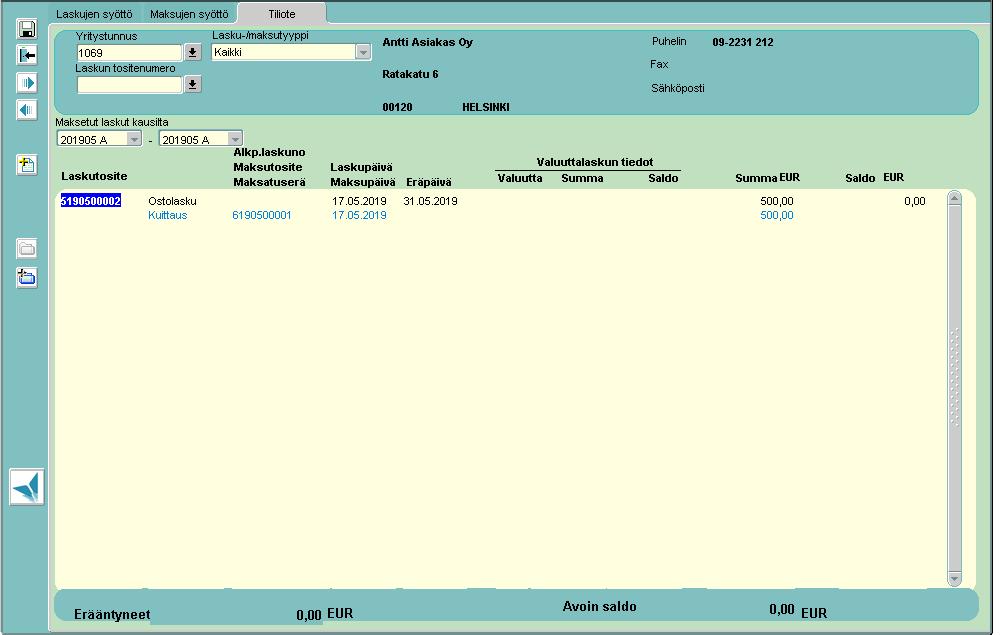Click the black invoice date 17.05.2019
The width and height of the screenshot is (1003, 635).
coord(359,201)
